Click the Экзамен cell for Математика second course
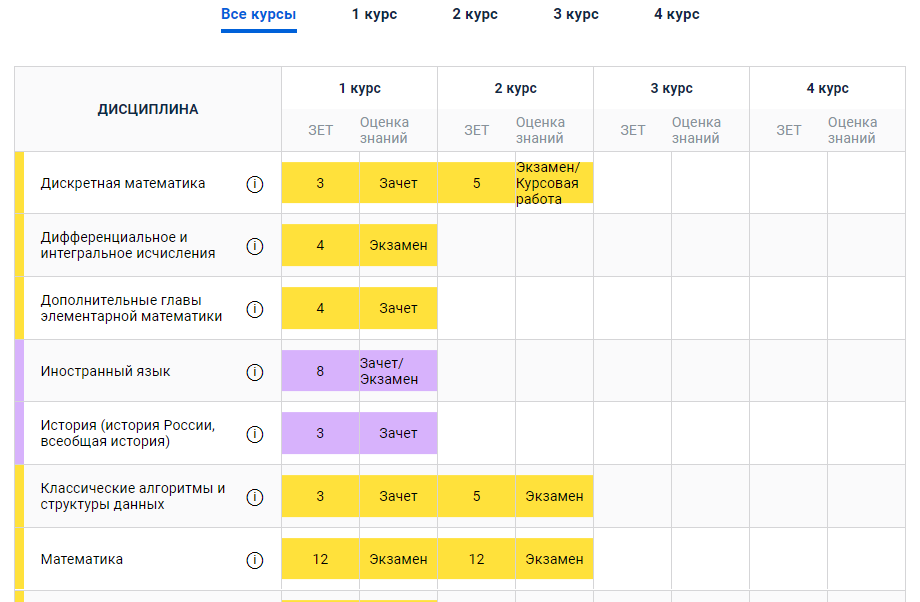This screenshot has height=602, width=920. 553,559
